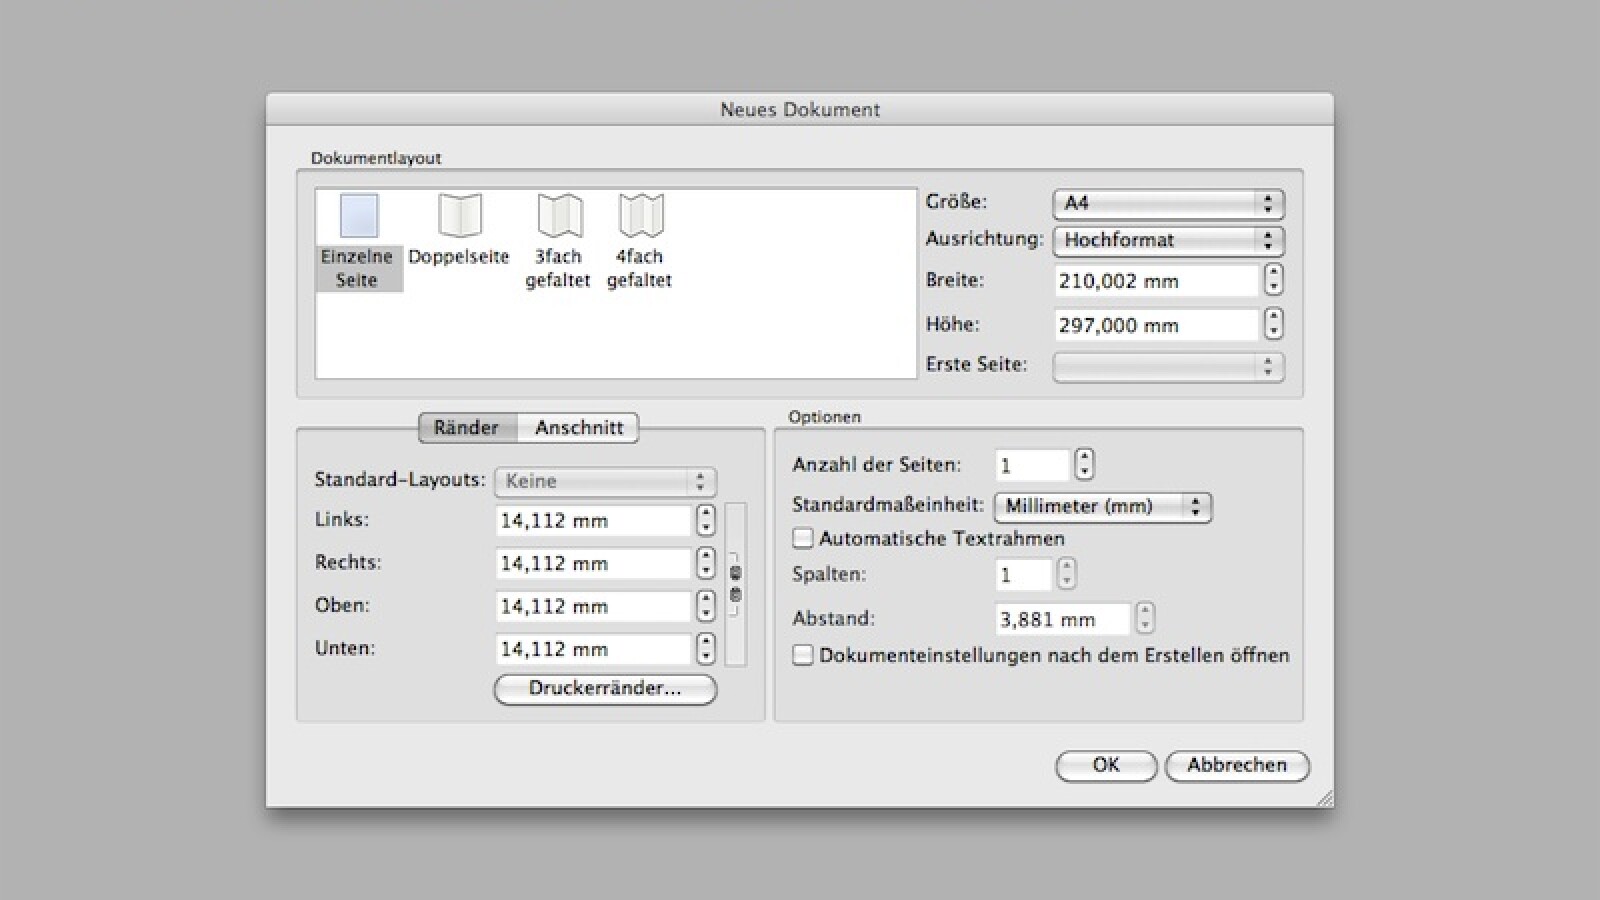Image resolution: width=1600 pixels, height=900 pixels.
Task: Click the Druckerränder button
Action: pos(605,689)
